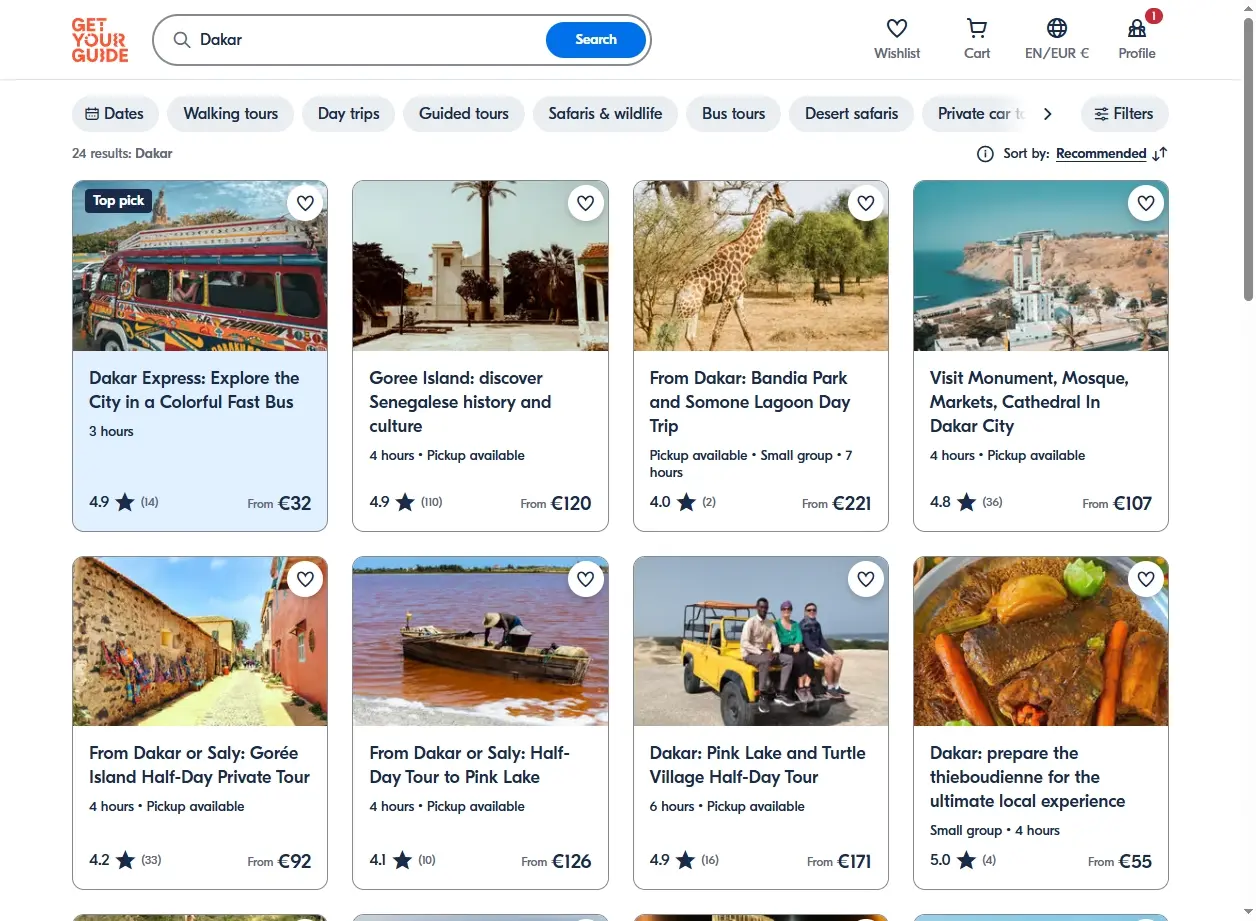Image resolution: width=1256 pixels, height=921 pixels.
Task: Select the Walking tours chip
Action: (231, 114)
